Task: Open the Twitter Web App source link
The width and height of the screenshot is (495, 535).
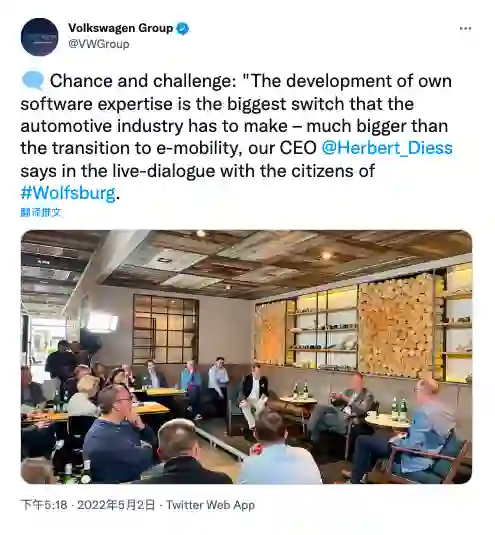Action: coord(210,505)
